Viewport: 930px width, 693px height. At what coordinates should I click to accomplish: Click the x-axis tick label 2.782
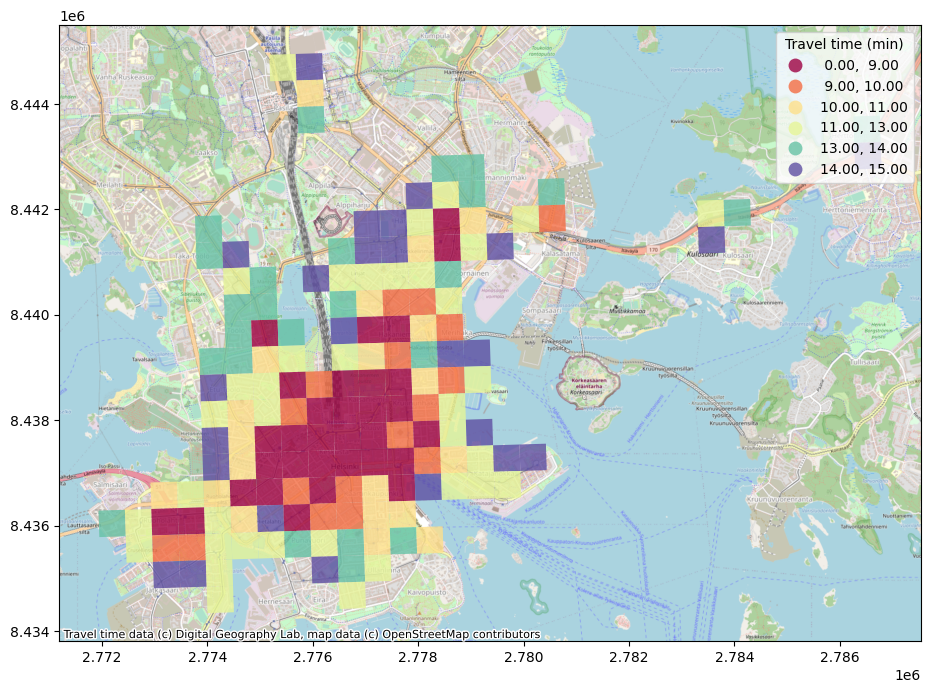pyautogui.click(x=629, y=657)
